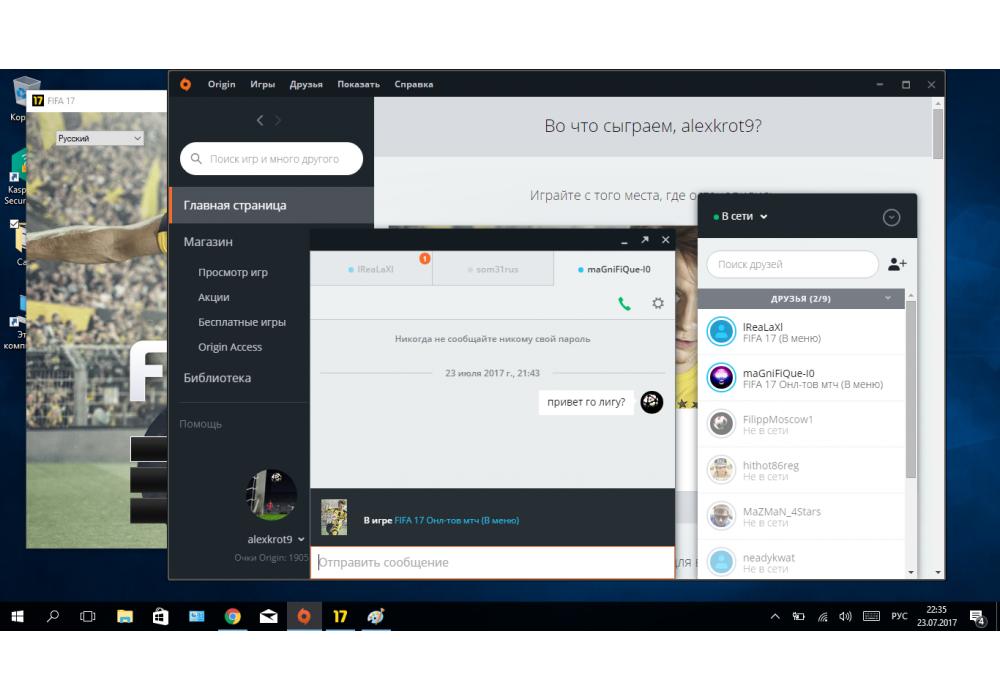Click maGniFiQue-I0 avatar in friends list
The image size is (1000, 700).
tap(721, 377)
